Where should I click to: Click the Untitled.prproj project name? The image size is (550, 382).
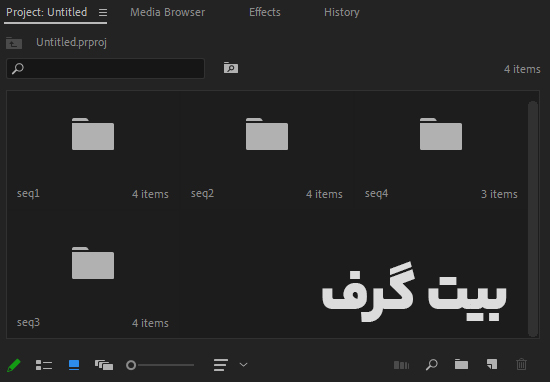tap(72, 42)
